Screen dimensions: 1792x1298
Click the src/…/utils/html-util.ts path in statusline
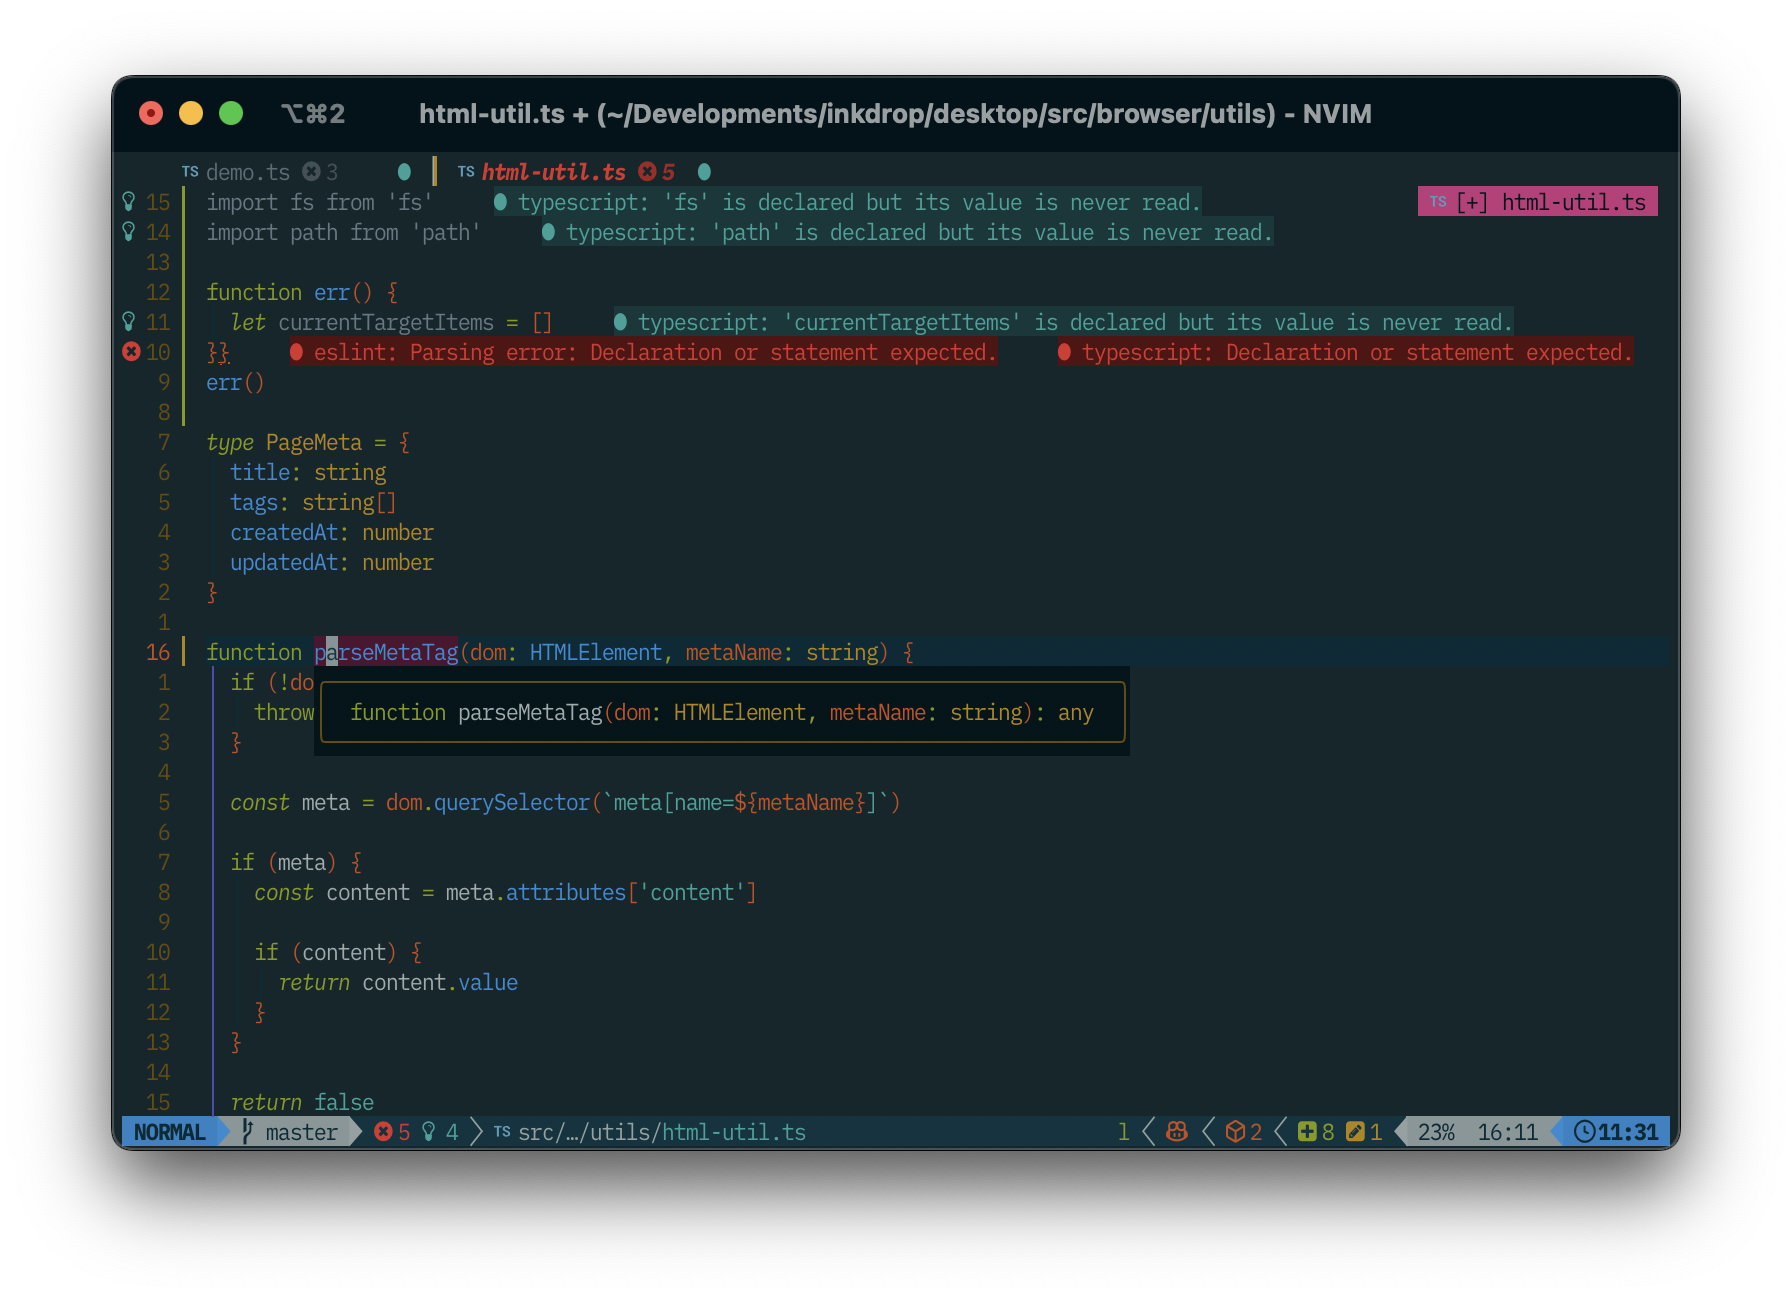[x=662, y=1132]
